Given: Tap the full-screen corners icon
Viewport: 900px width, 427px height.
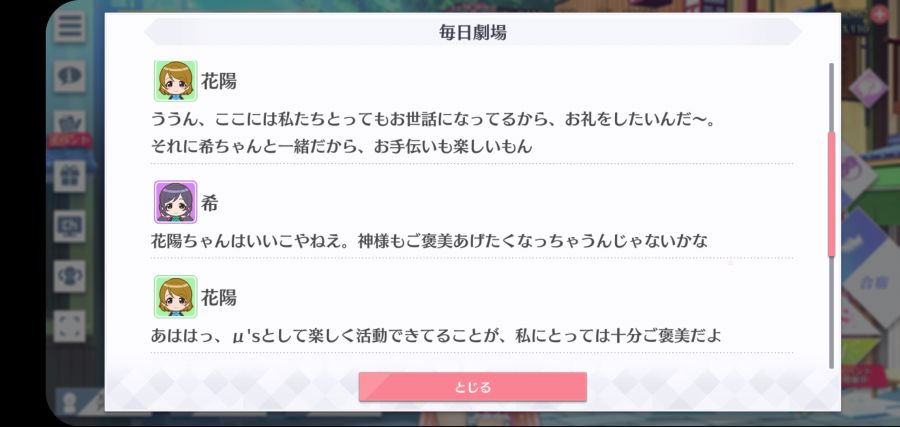Looking at the screenshot, I should click(69, 326).
